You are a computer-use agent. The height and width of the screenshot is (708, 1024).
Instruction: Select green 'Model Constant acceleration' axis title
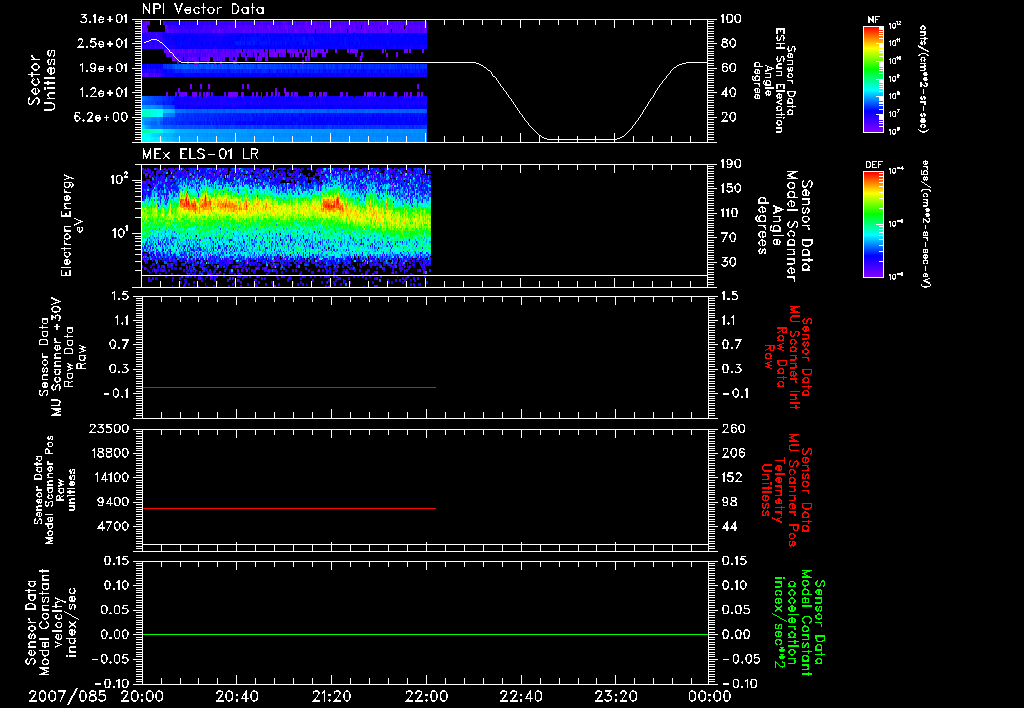pos(798,623)
